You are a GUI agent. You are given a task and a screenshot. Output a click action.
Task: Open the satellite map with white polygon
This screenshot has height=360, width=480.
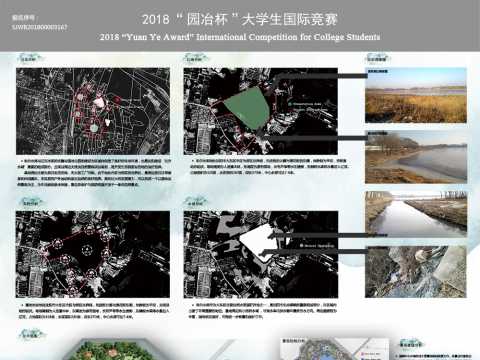(261, 254)
